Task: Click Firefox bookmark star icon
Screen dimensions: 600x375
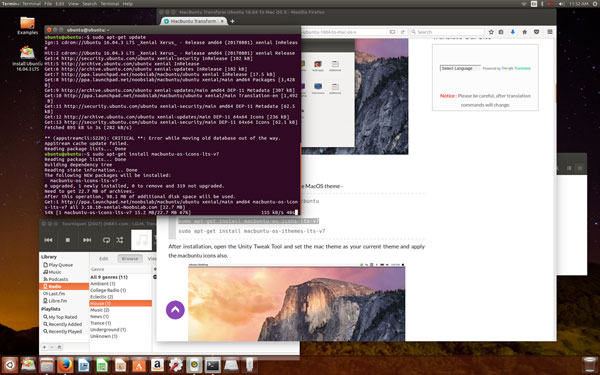Action: pyautogui.click(x=491, y=32)
